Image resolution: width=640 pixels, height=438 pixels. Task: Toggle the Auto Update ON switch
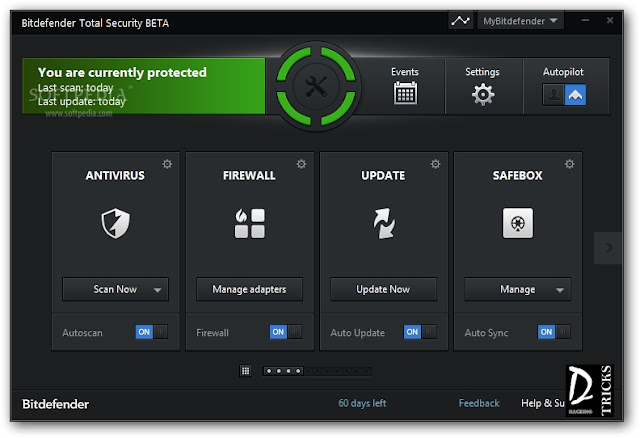pos(420,332)
